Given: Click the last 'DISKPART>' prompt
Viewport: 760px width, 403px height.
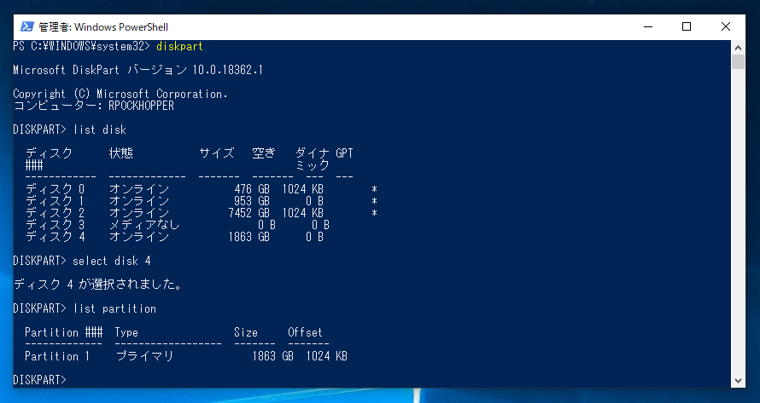Looking at the screenshot, I should click(x=40, y=380).
